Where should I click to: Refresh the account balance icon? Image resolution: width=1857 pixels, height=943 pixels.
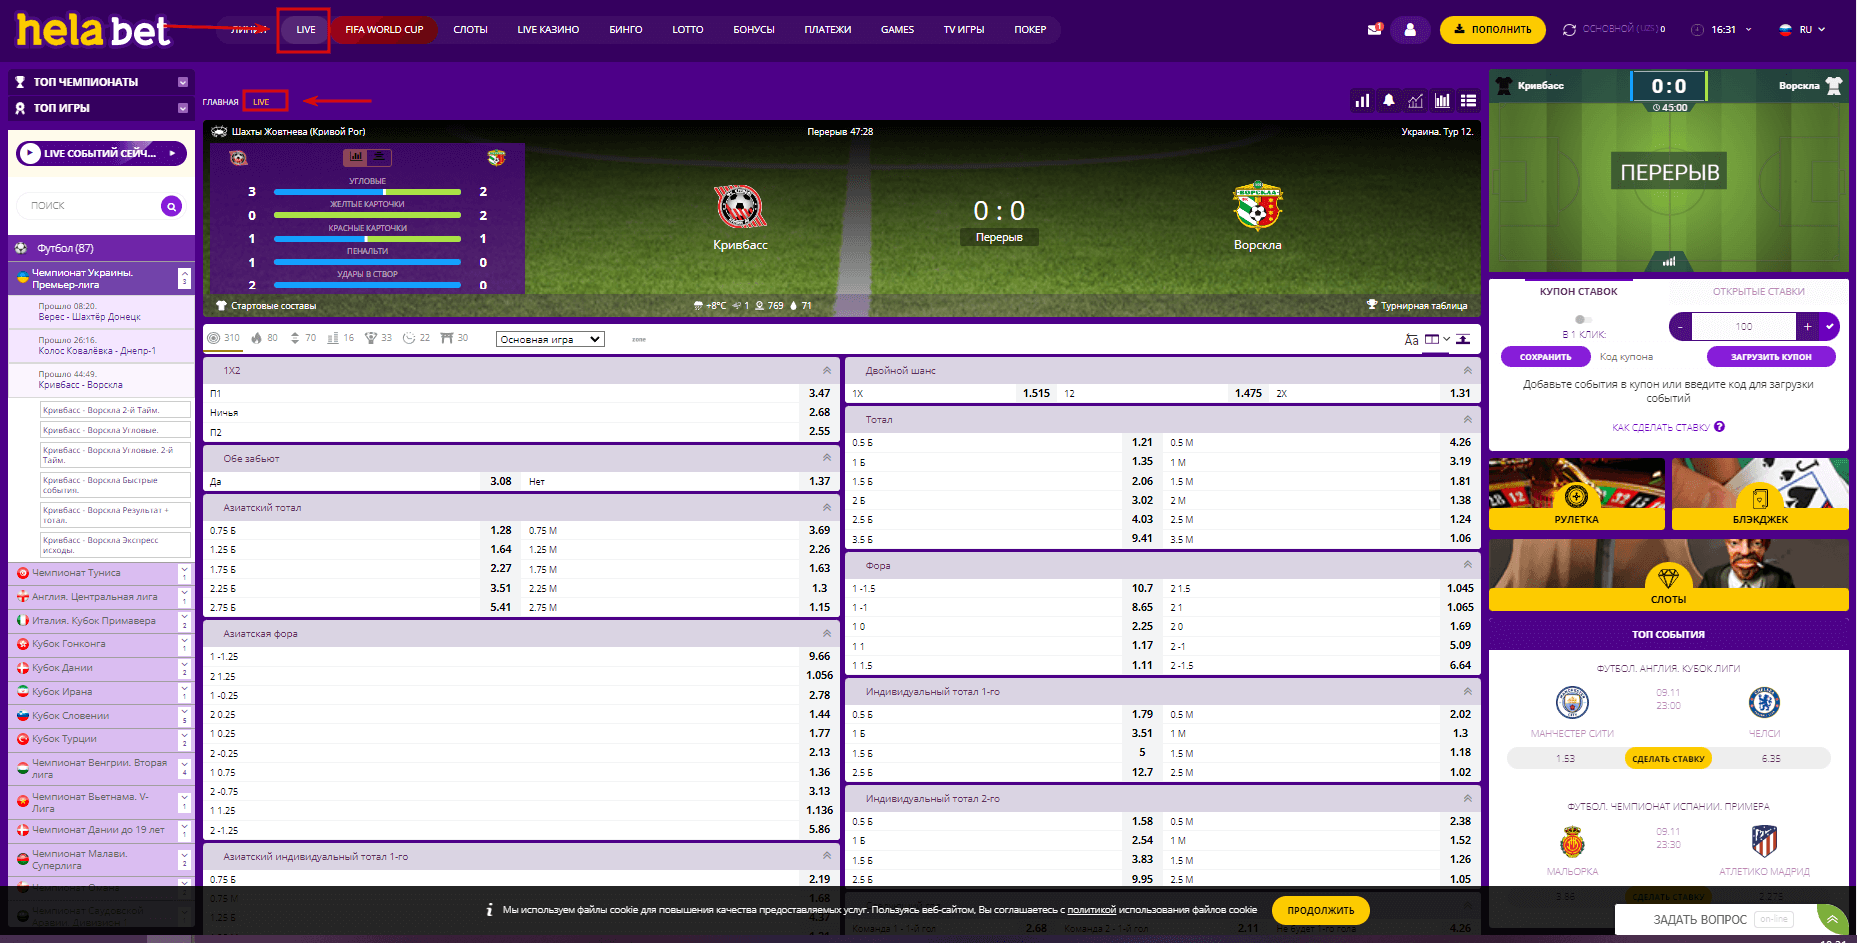point(1569,30)
